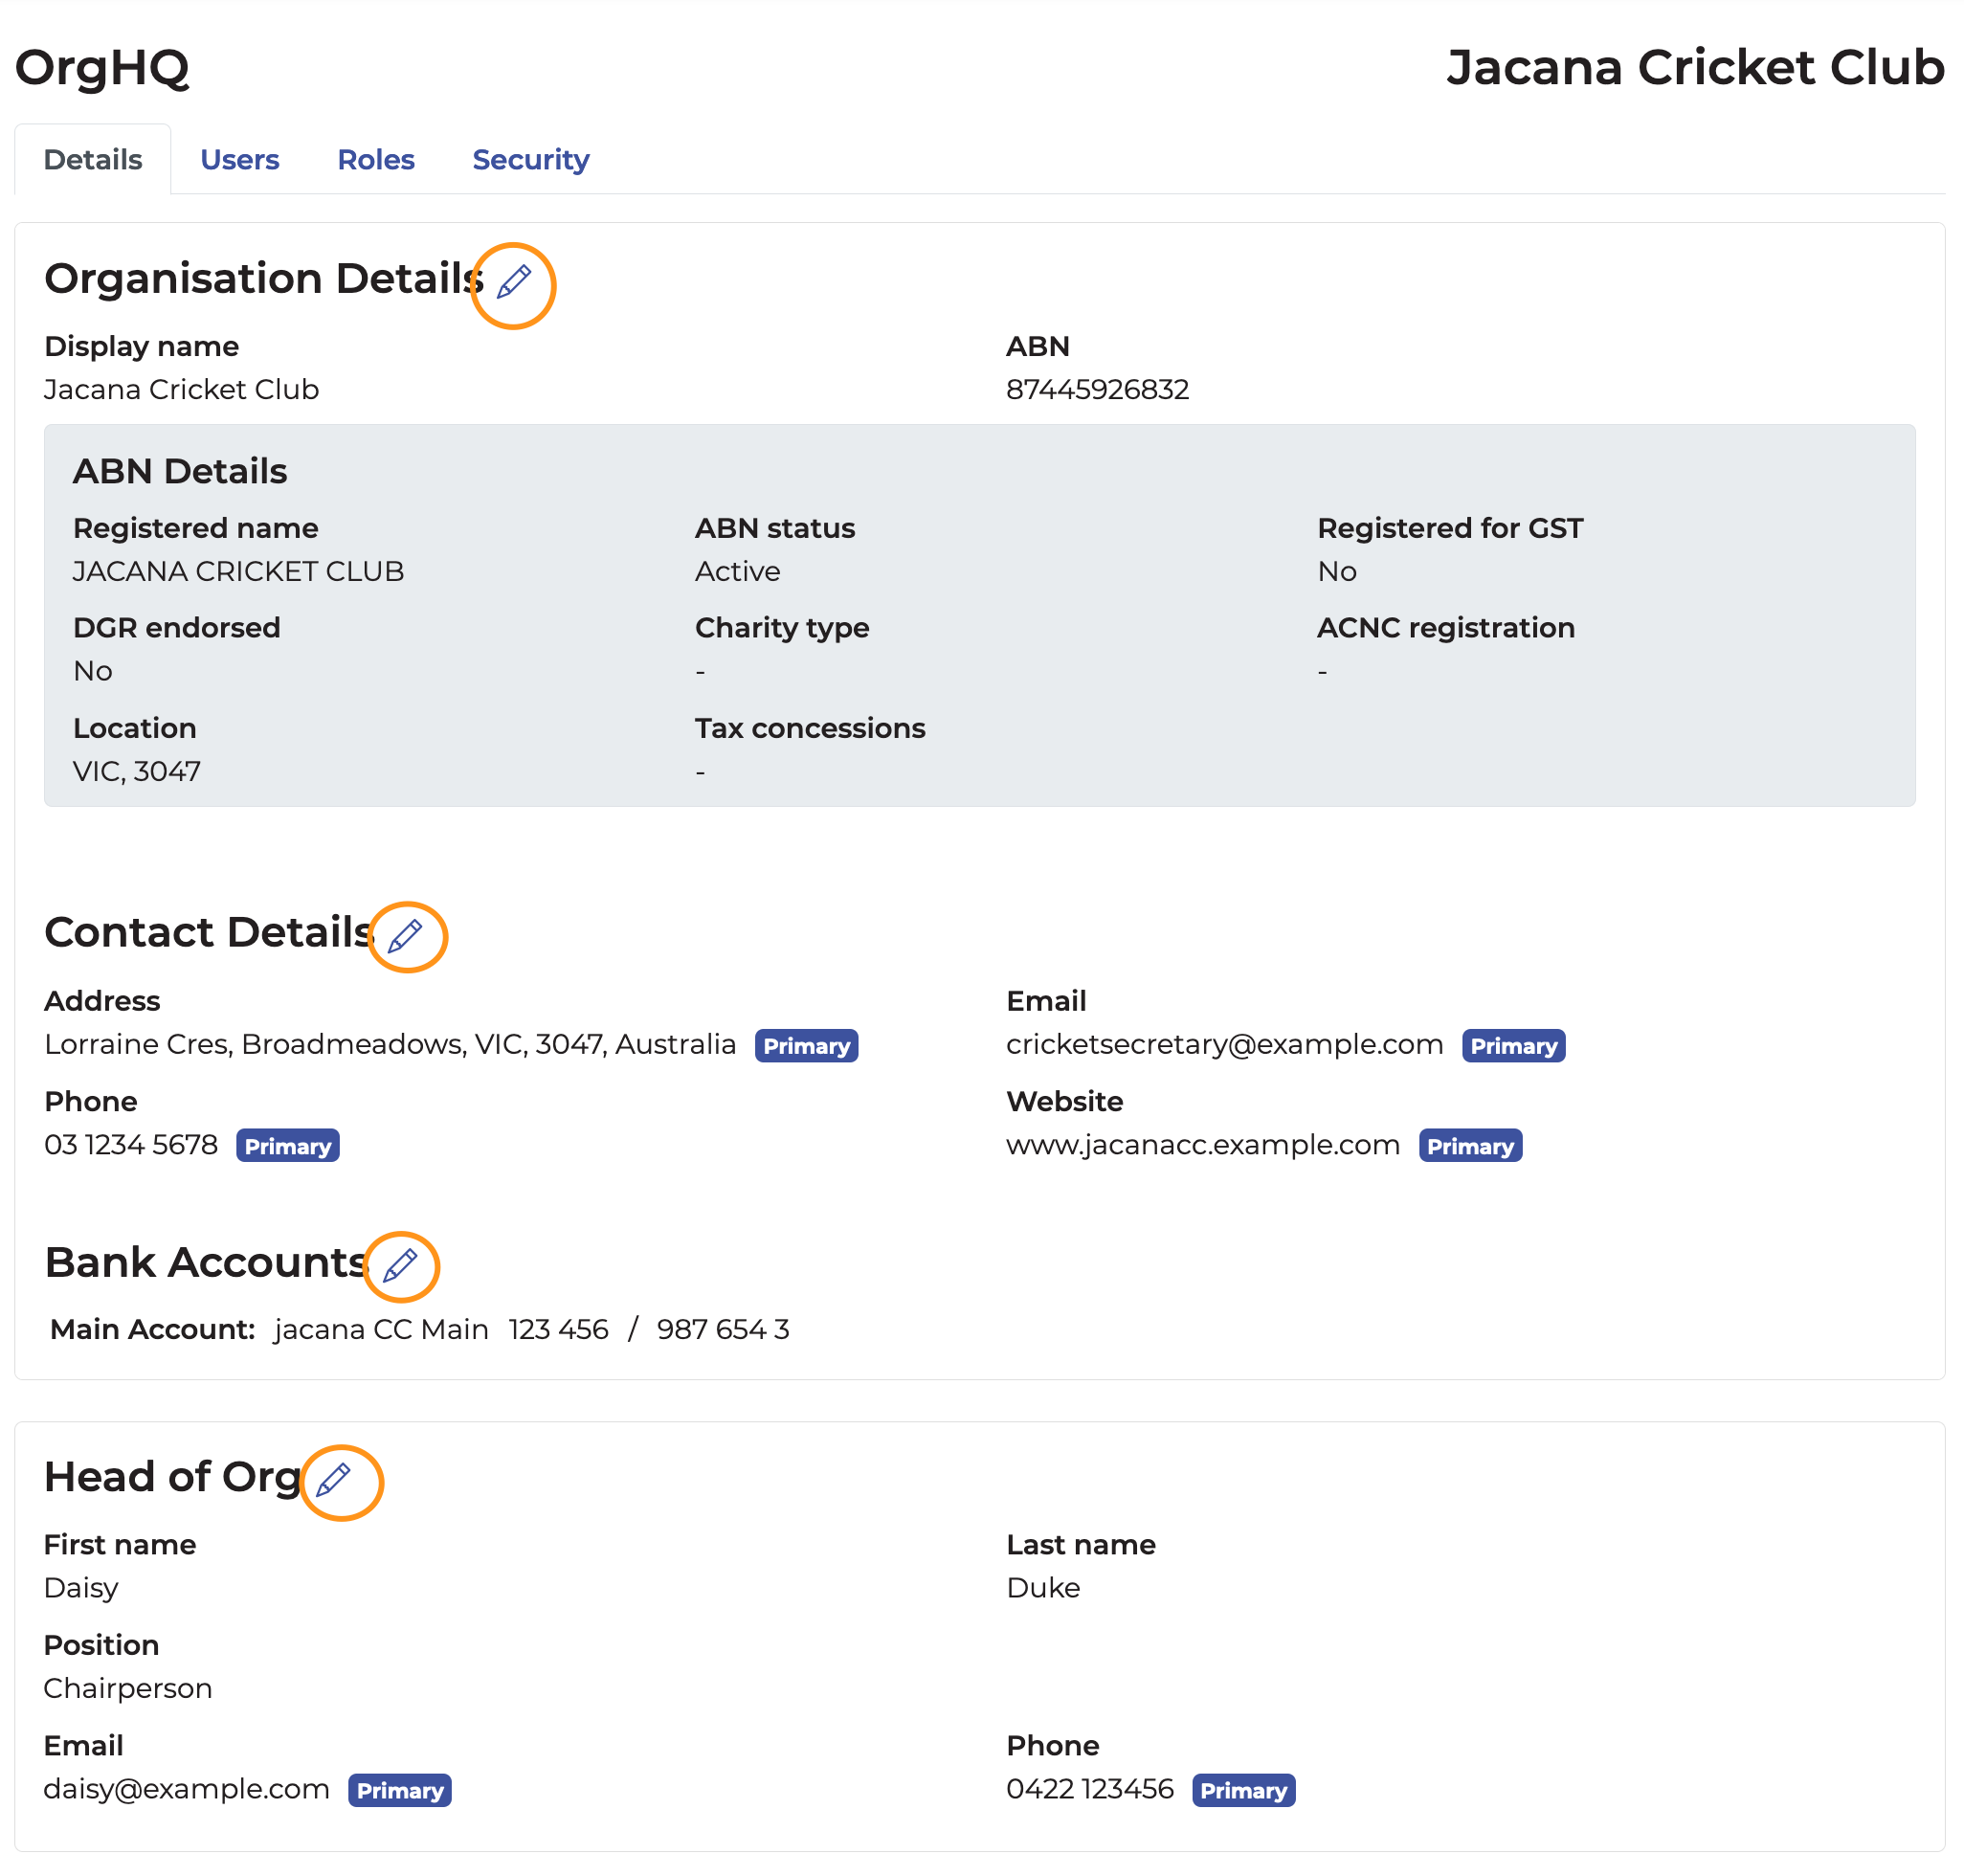Viewport: 1964px width, 1876px height.
Task: Click the Main Account bank entry
Action: point(420,1330)
